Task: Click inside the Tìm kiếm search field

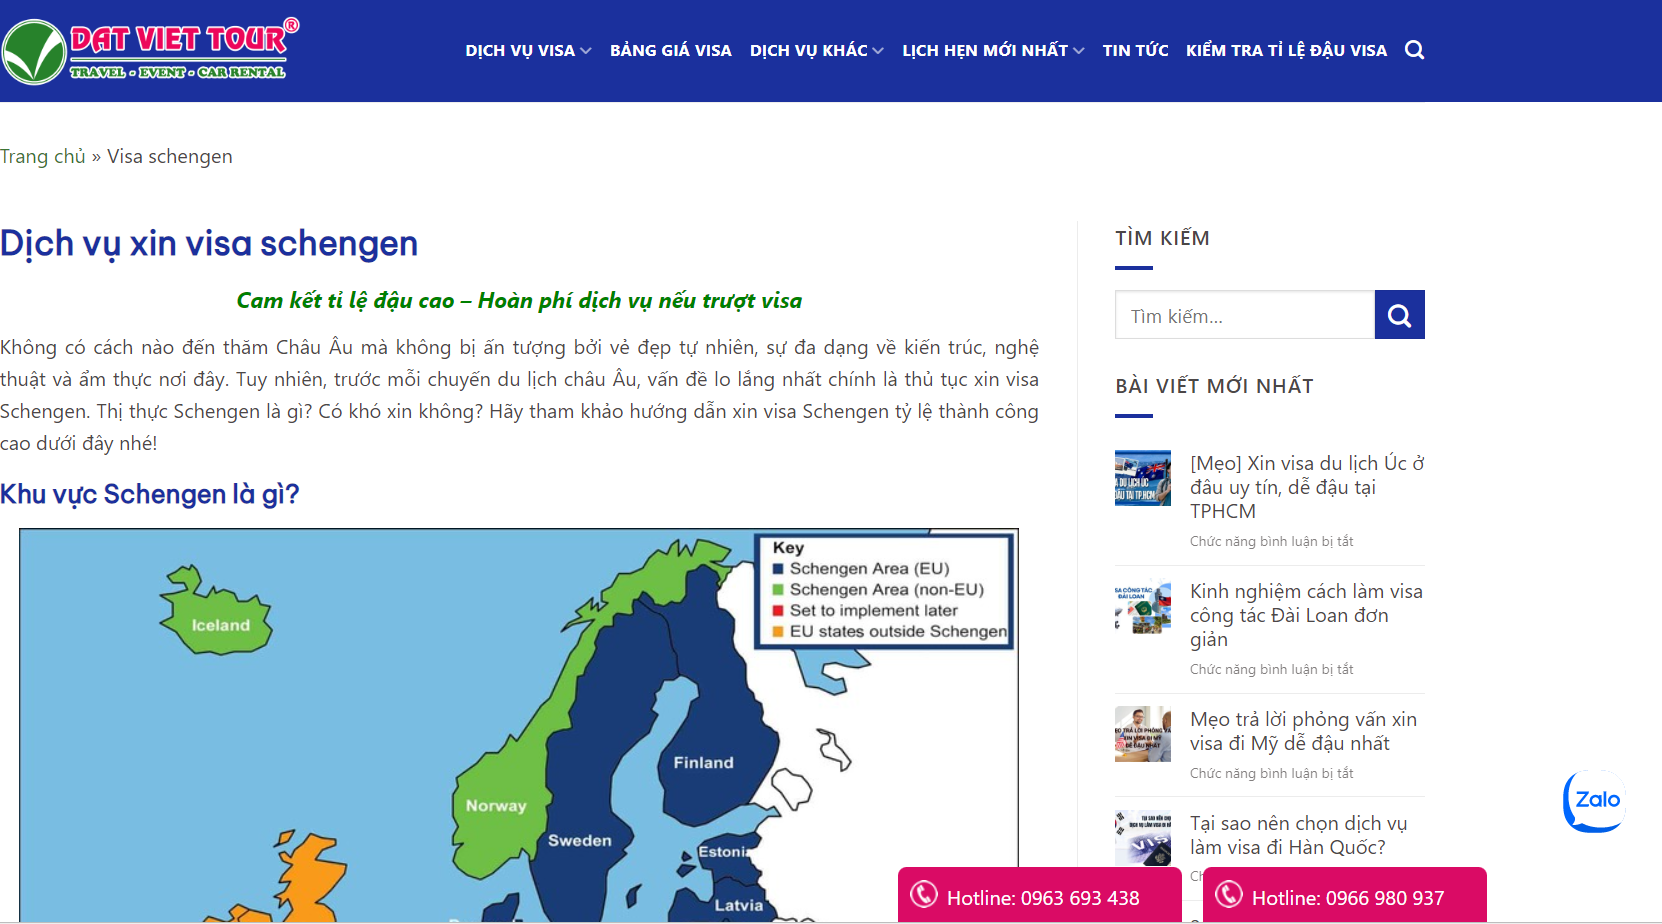Action: coord(1244,314)
